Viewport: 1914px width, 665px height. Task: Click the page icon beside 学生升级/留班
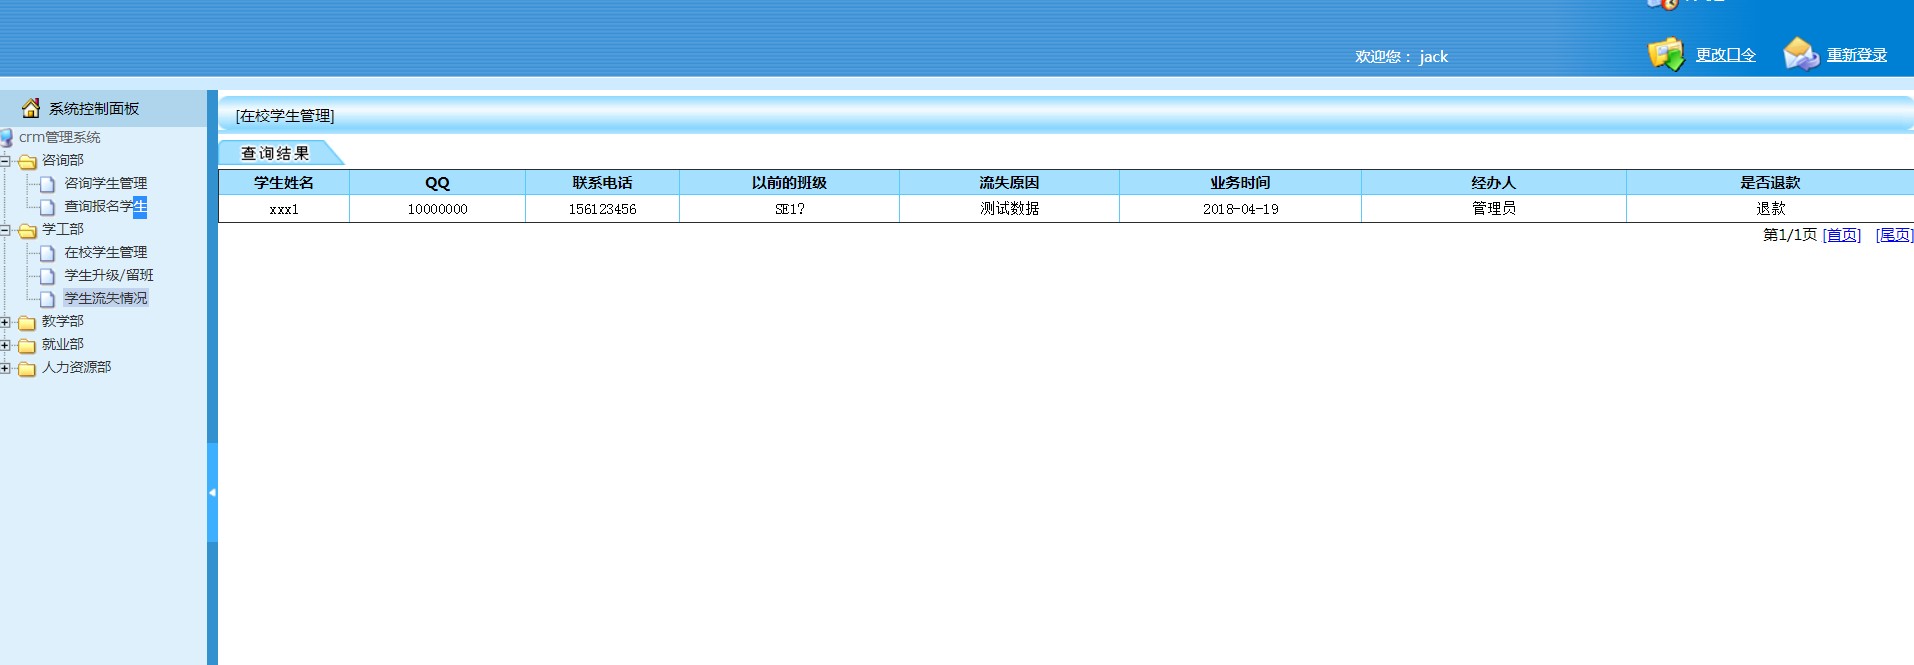(x=47, y=276)
